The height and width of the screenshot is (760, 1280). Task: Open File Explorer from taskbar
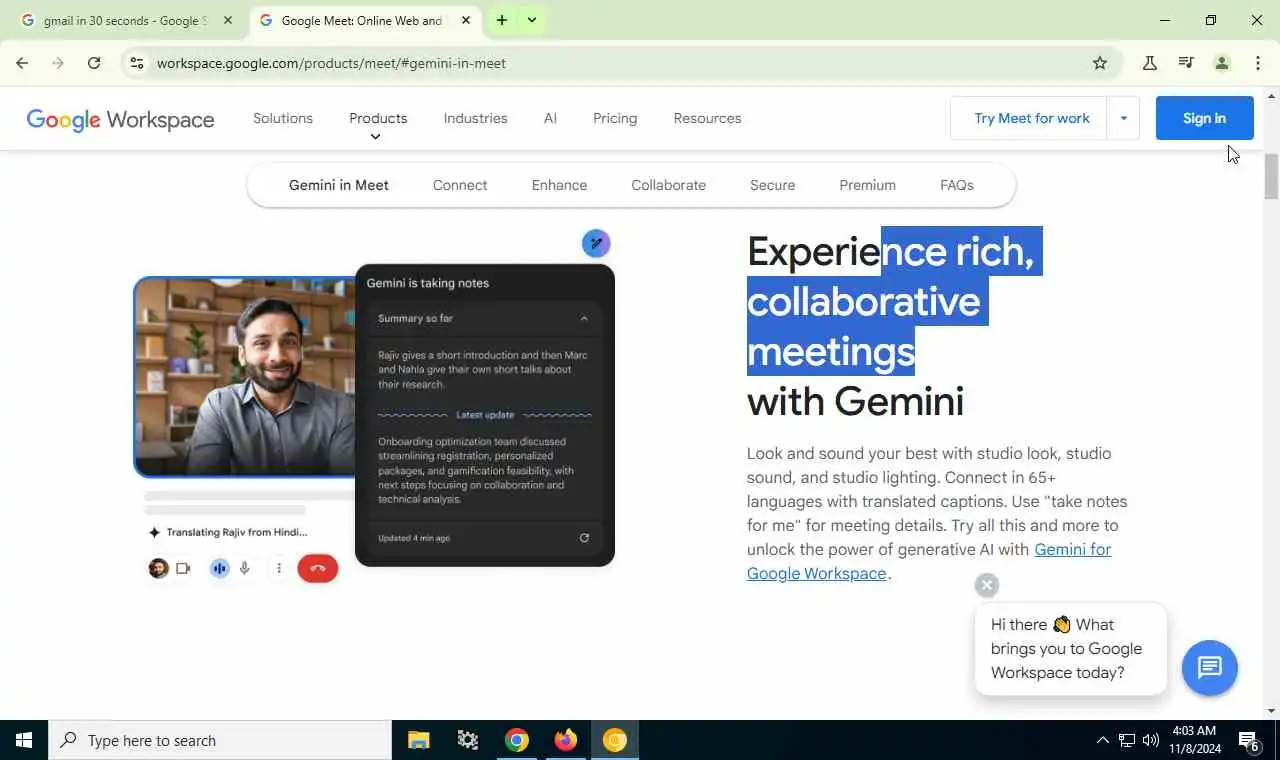click(419, 740)
